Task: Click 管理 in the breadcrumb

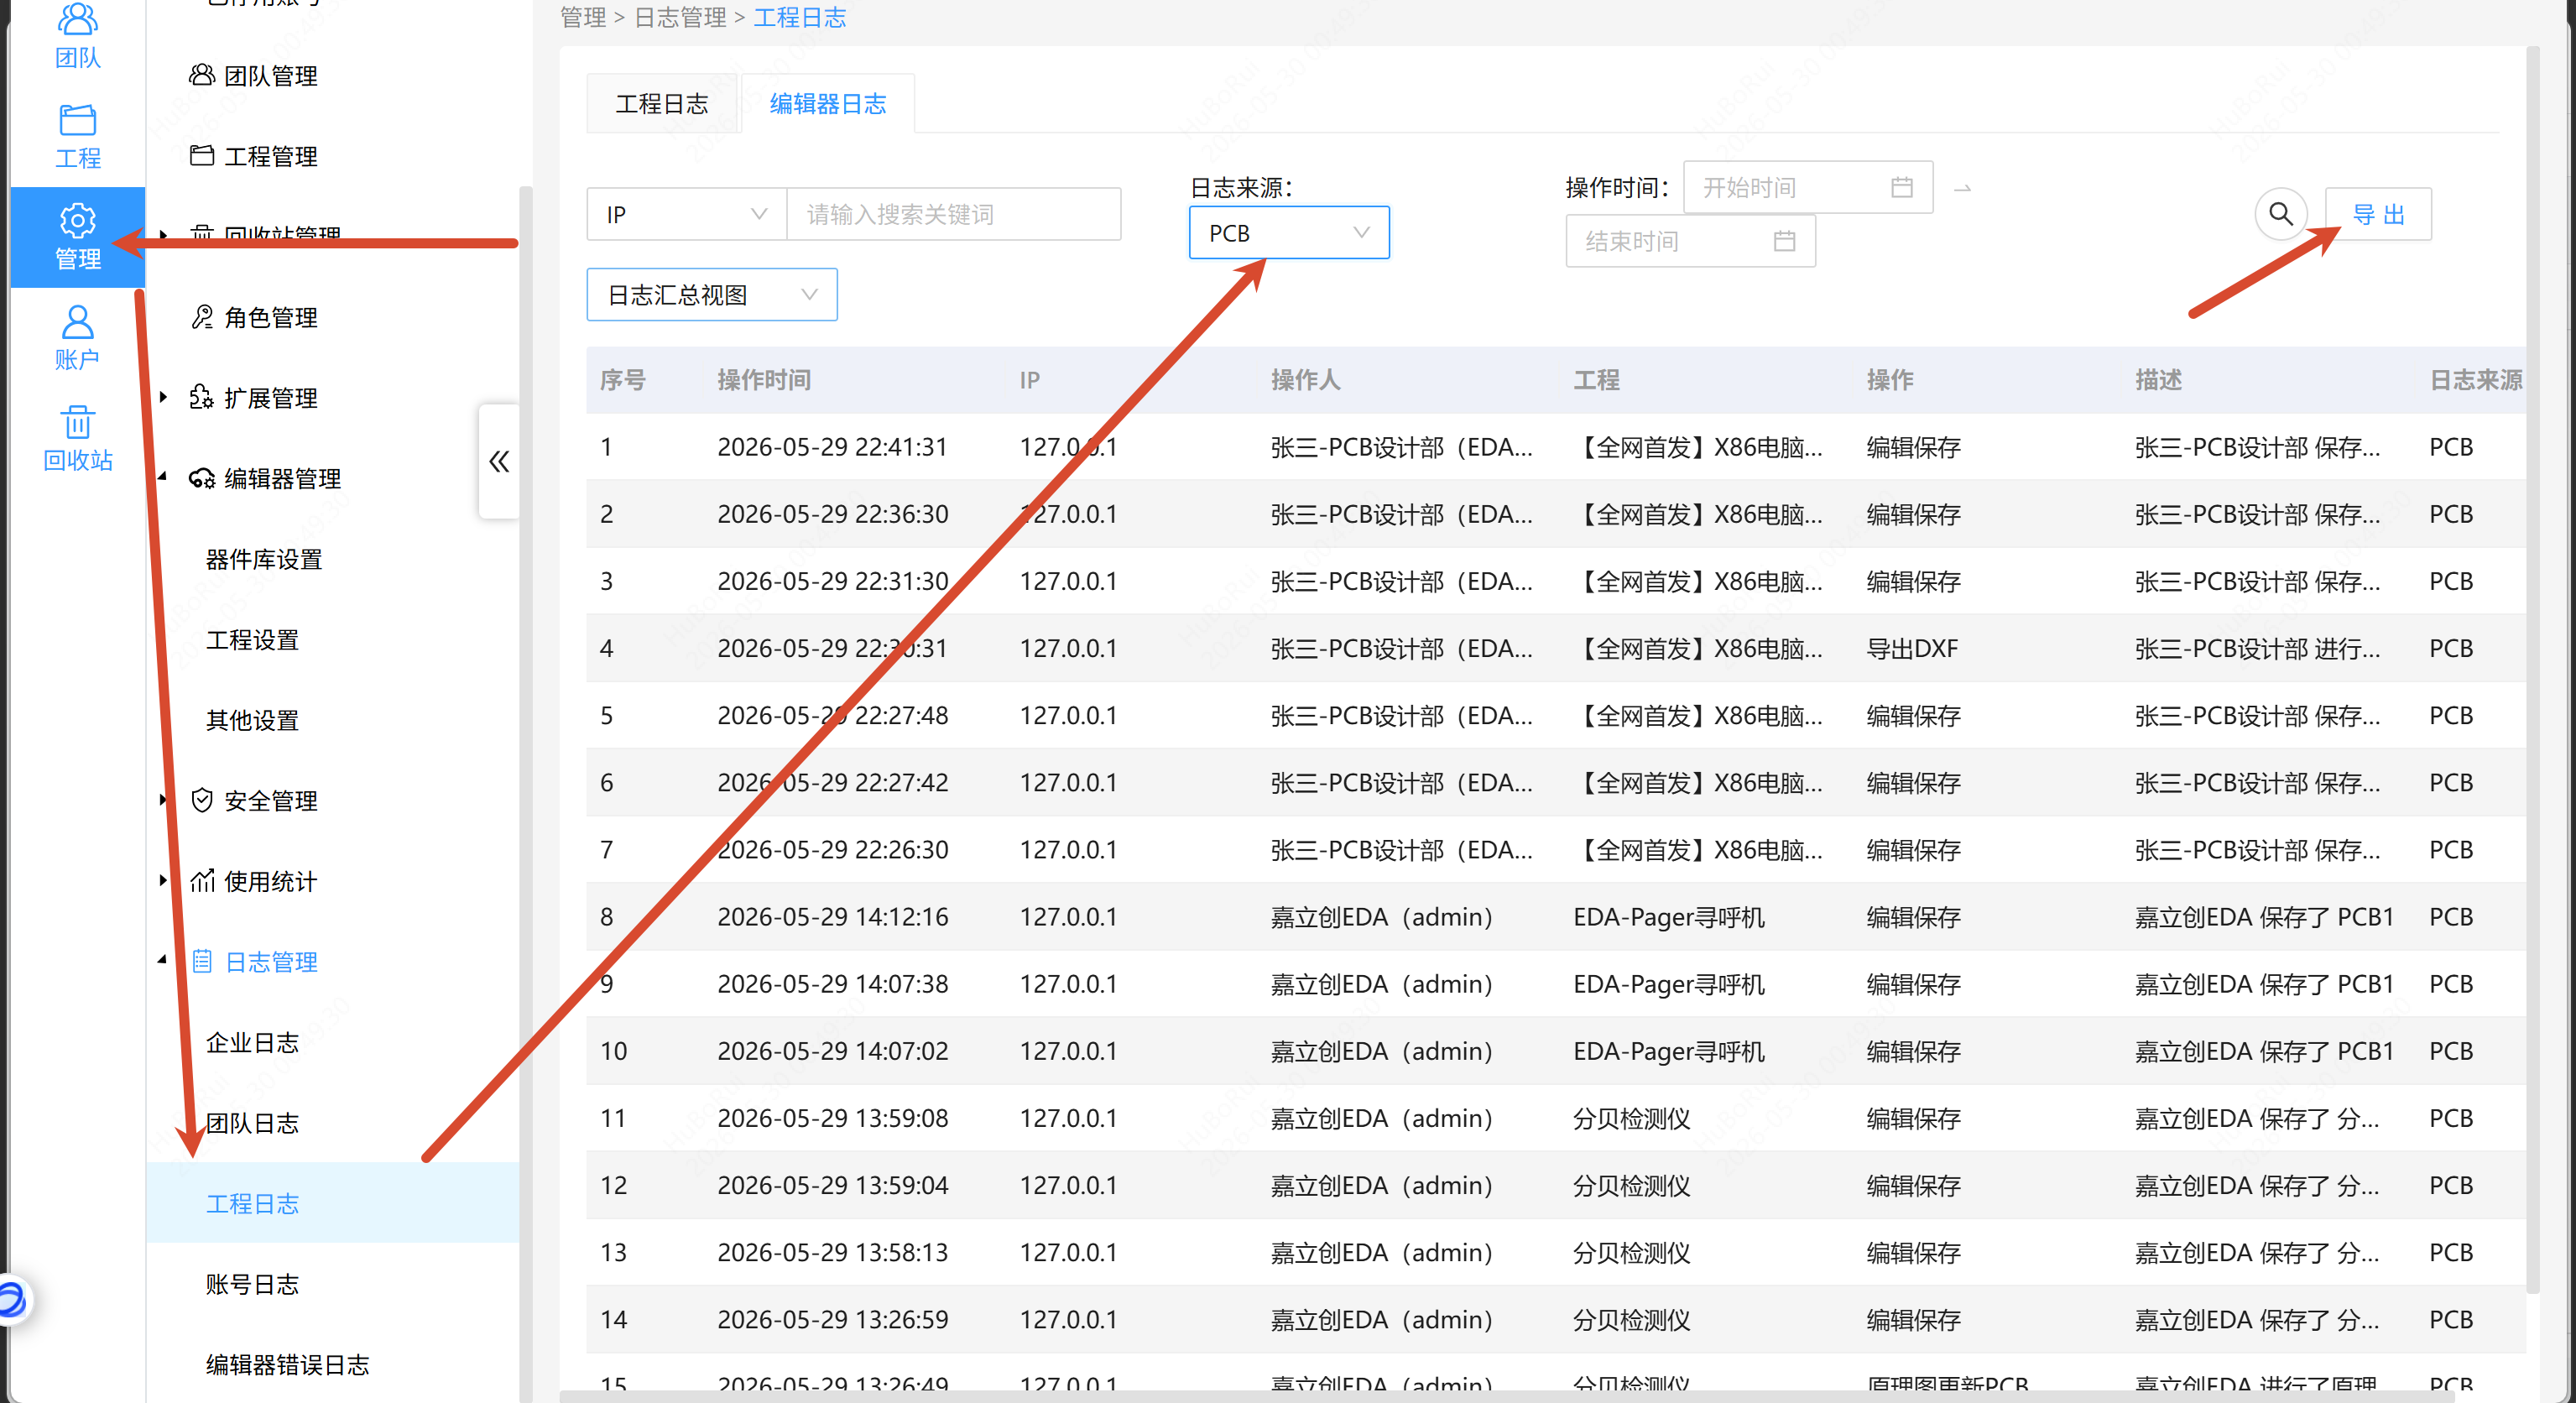Action: (583, 17)
